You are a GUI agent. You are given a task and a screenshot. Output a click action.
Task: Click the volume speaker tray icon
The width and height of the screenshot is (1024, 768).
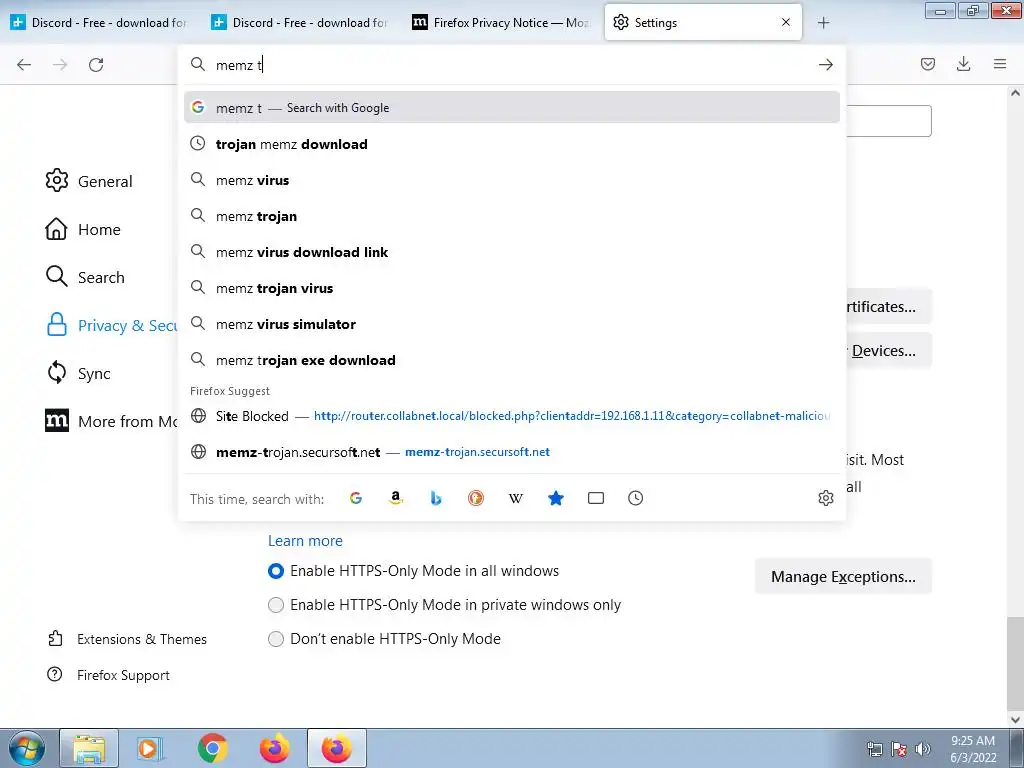click(923, 748)
